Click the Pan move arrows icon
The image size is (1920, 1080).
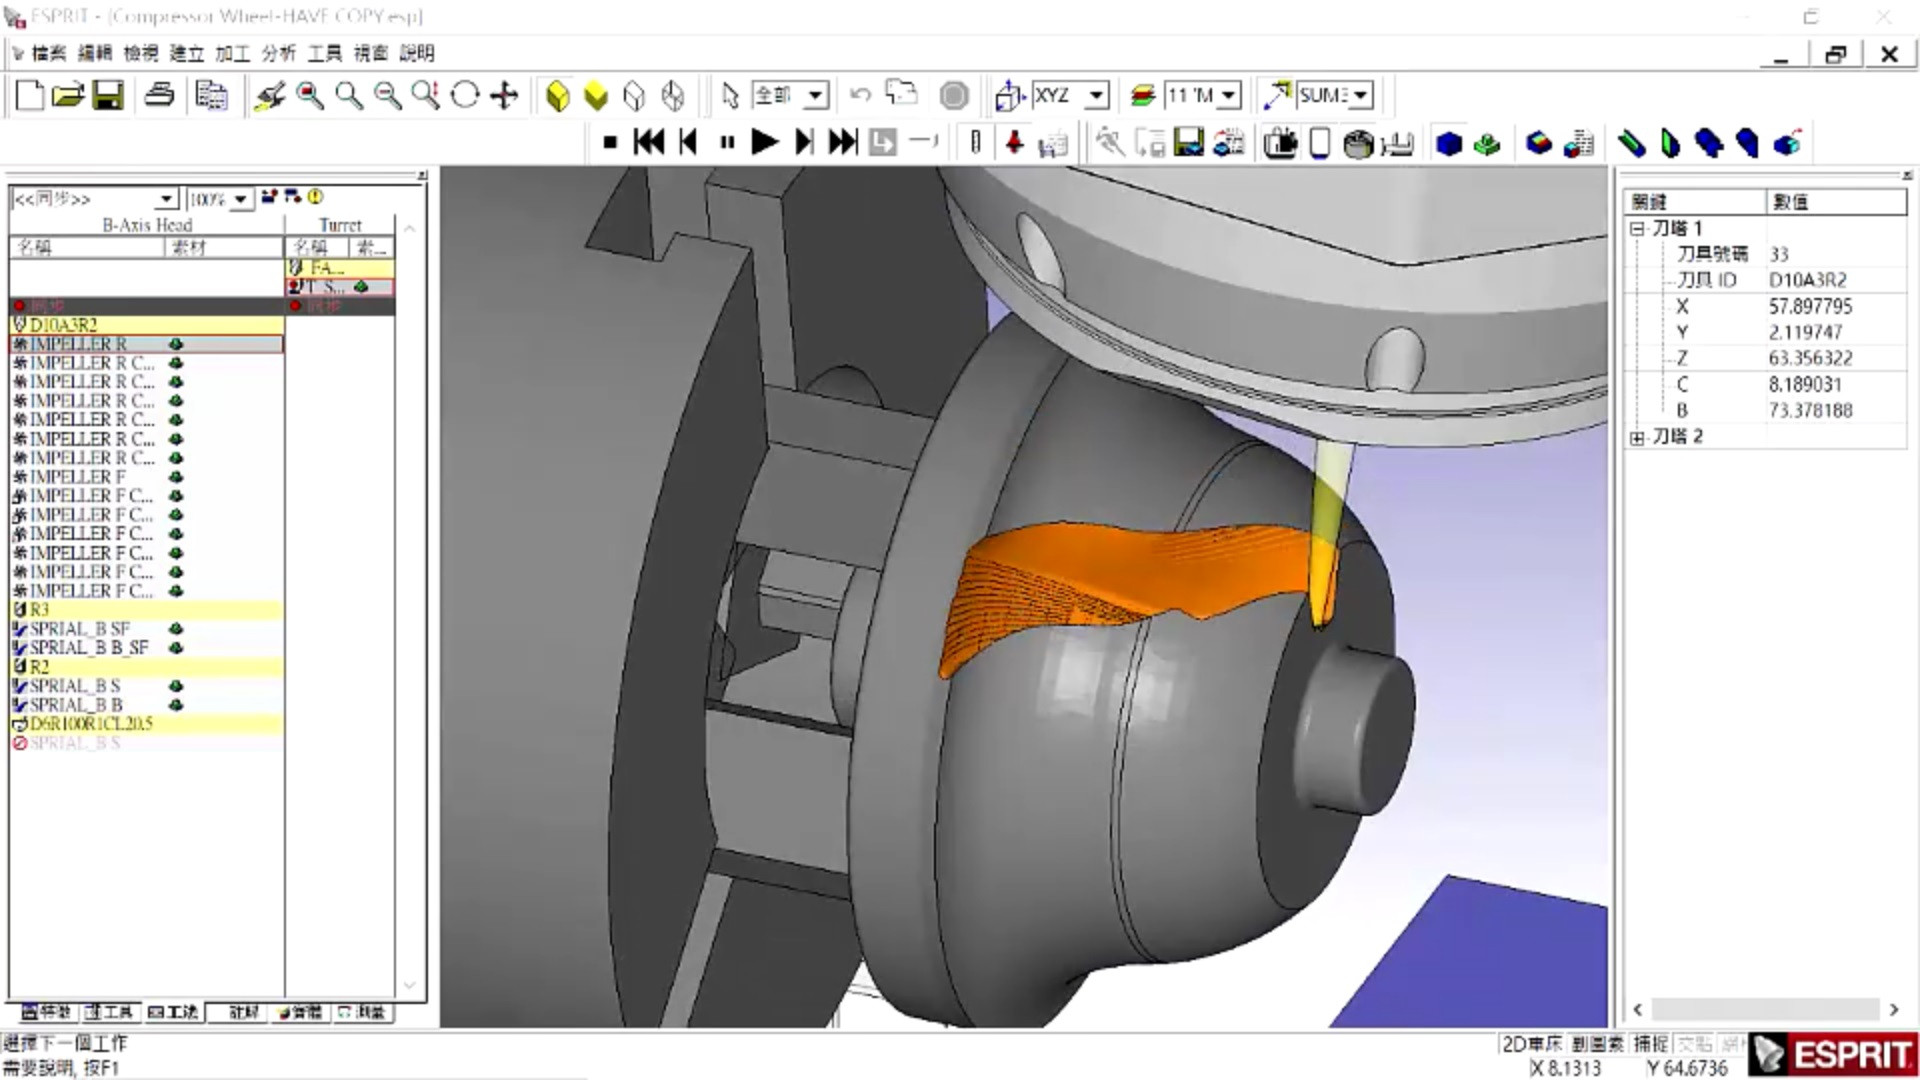point(504,96)
